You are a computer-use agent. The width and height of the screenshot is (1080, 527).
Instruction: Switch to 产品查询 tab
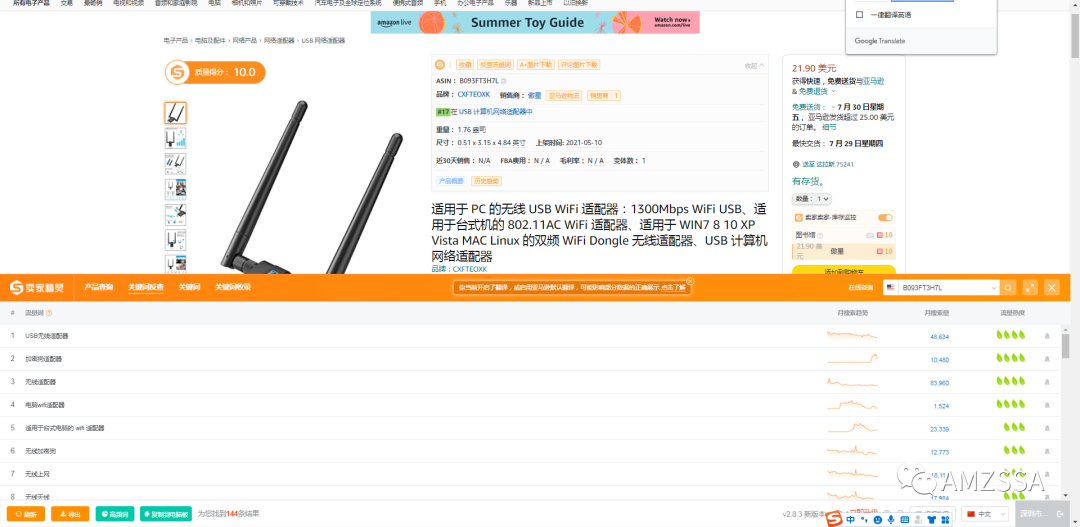[98, 287]
